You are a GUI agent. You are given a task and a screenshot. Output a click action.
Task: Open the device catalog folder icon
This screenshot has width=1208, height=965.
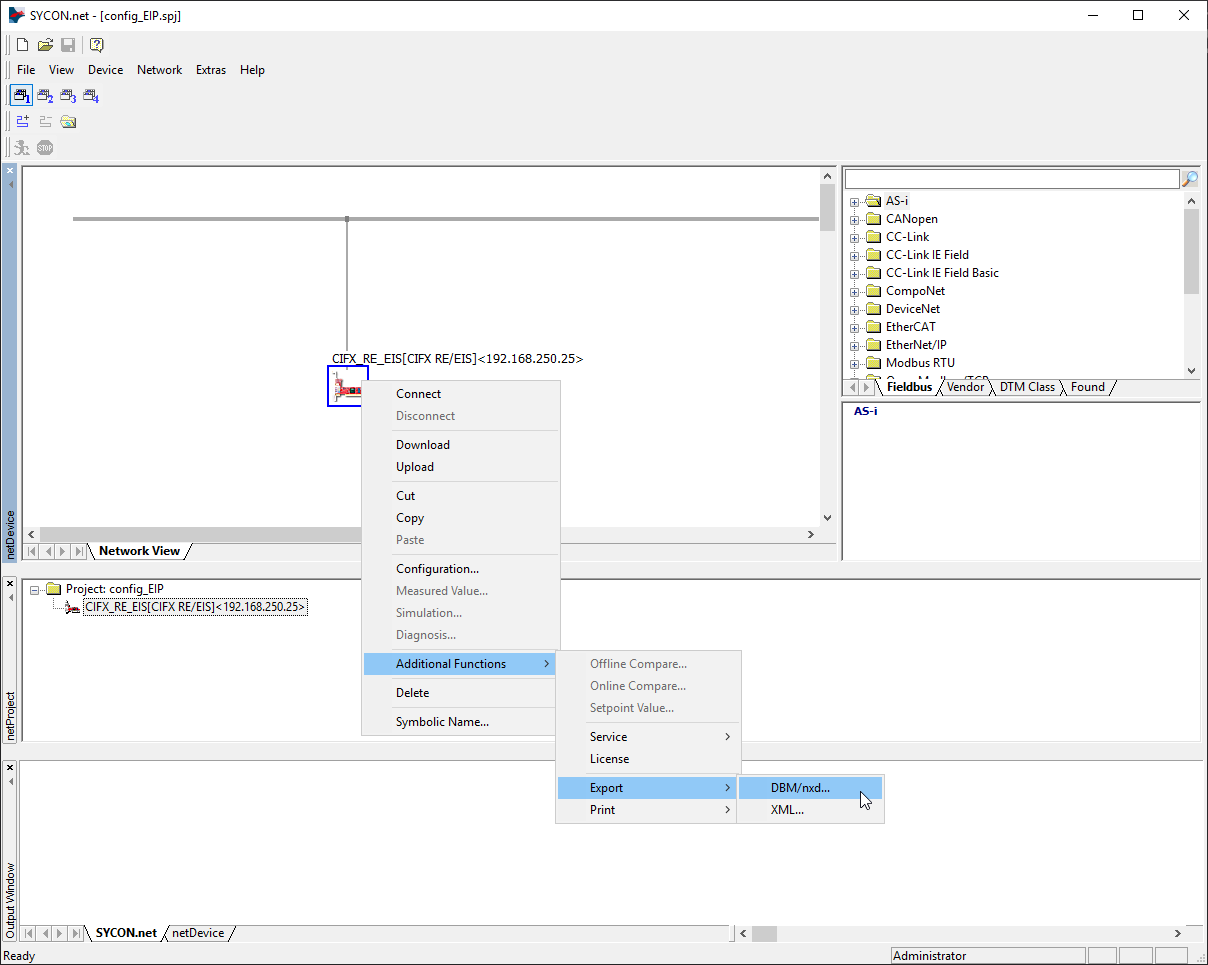click(68, 122)
